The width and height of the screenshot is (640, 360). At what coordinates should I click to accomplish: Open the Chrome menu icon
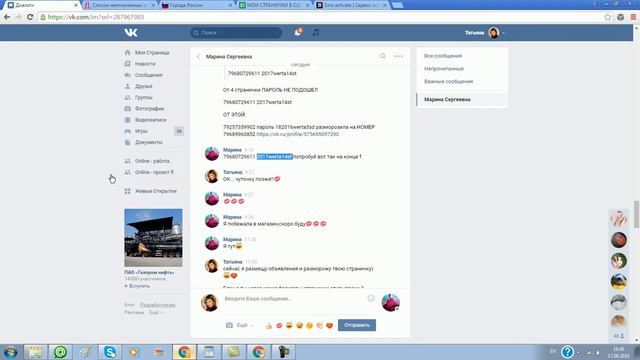pos(633,17)
